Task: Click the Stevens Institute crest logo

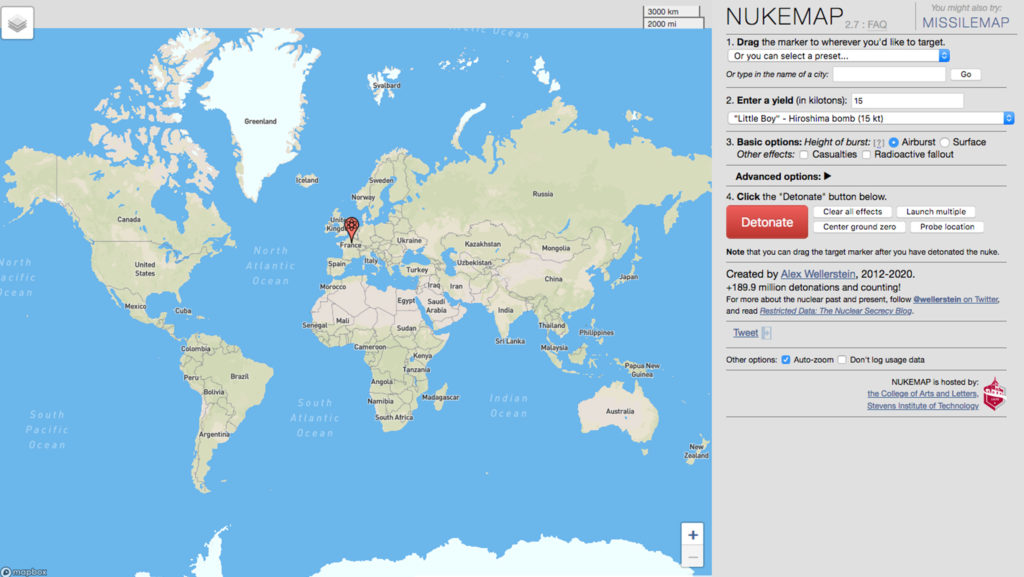Action: click(994, 394)
